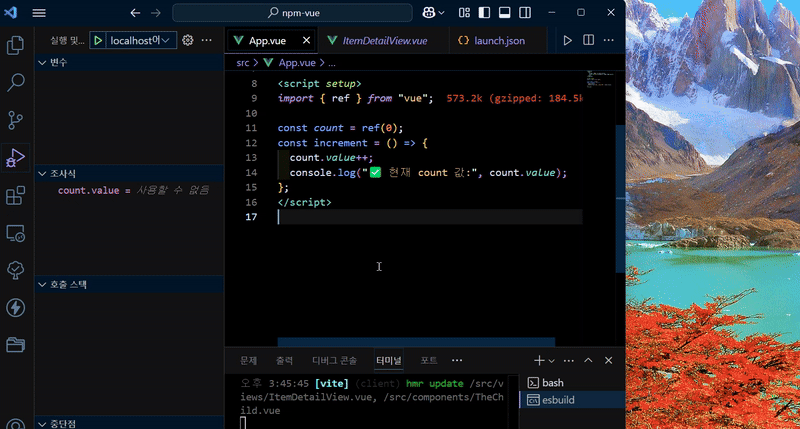The height and width of the screenshot is (429, 800).
Task: Maximize the panel with up chevron
Action: [588, 360]
